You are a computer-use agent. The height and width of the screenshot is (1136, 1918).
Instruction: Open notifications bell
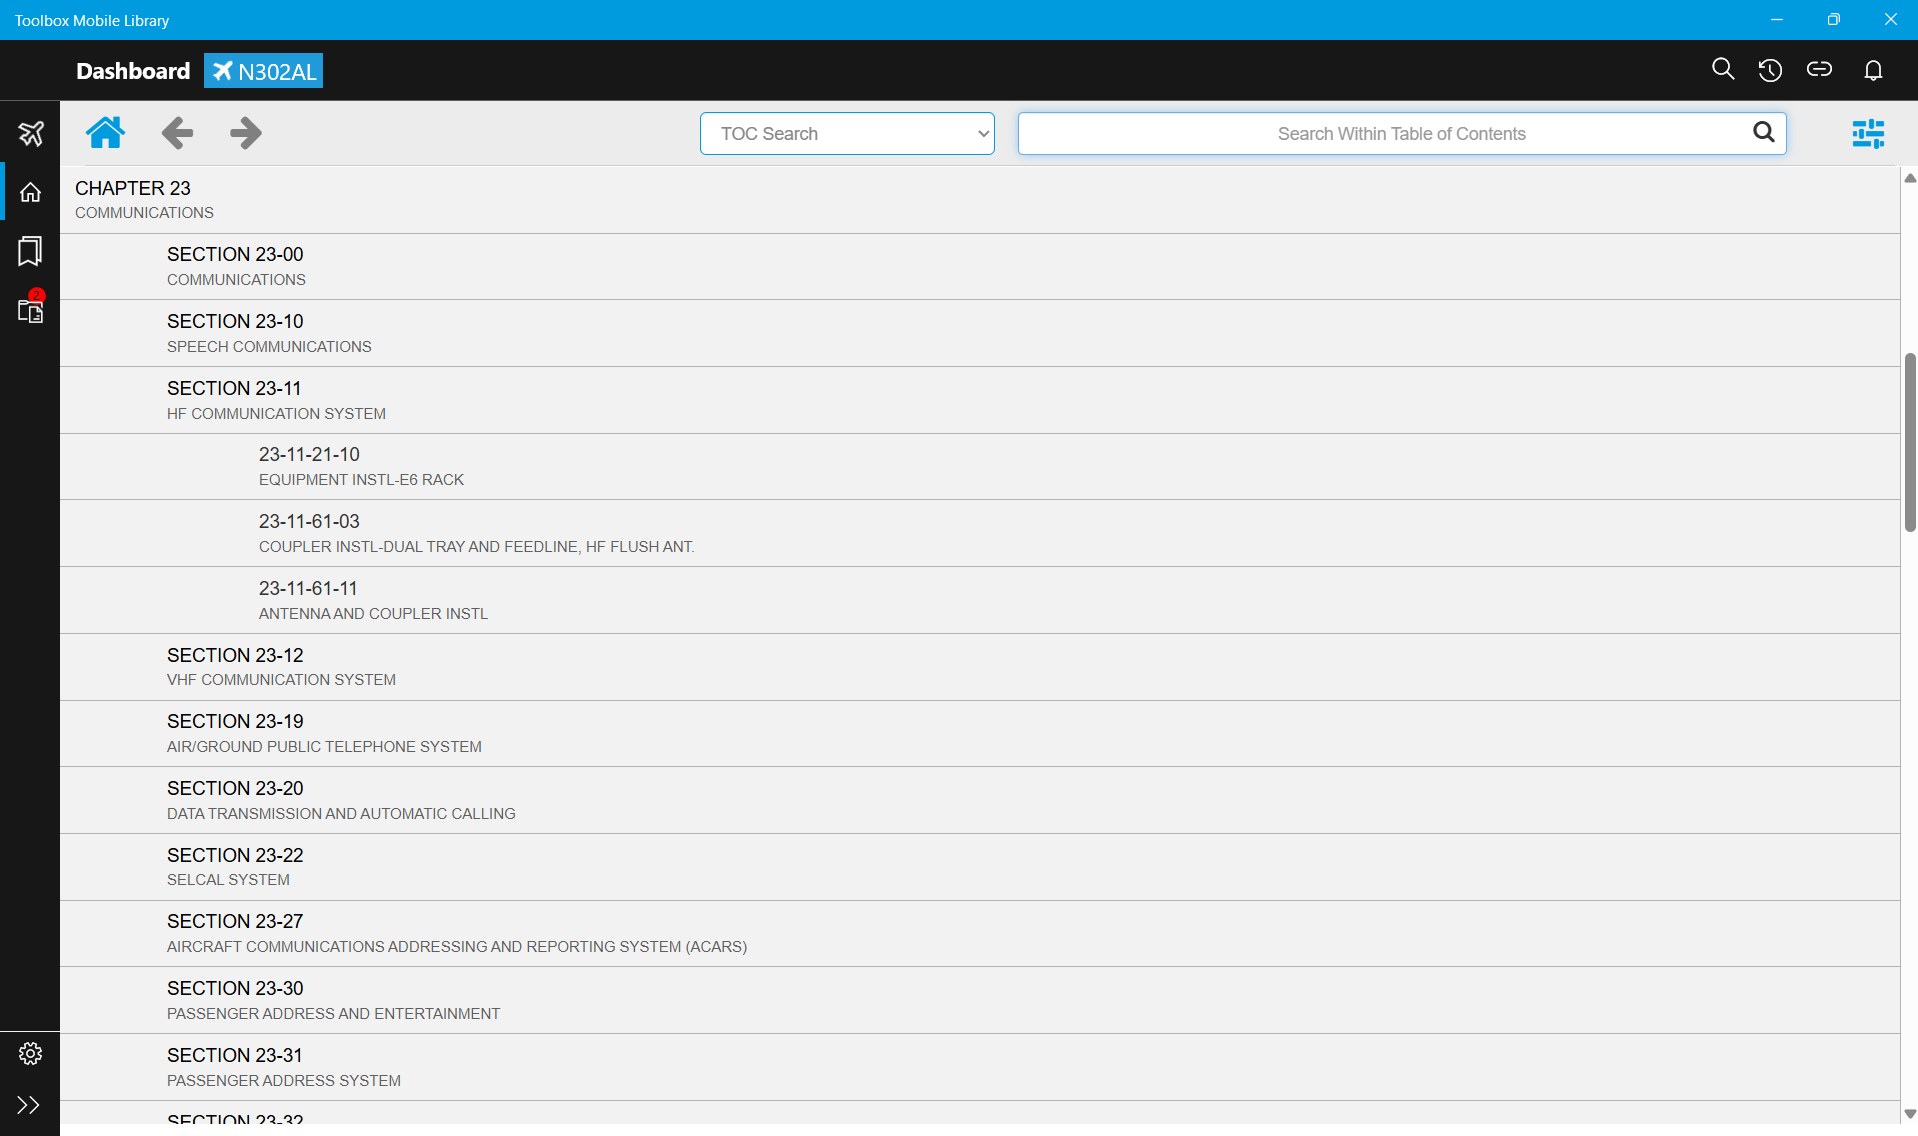pos(1873,70)
